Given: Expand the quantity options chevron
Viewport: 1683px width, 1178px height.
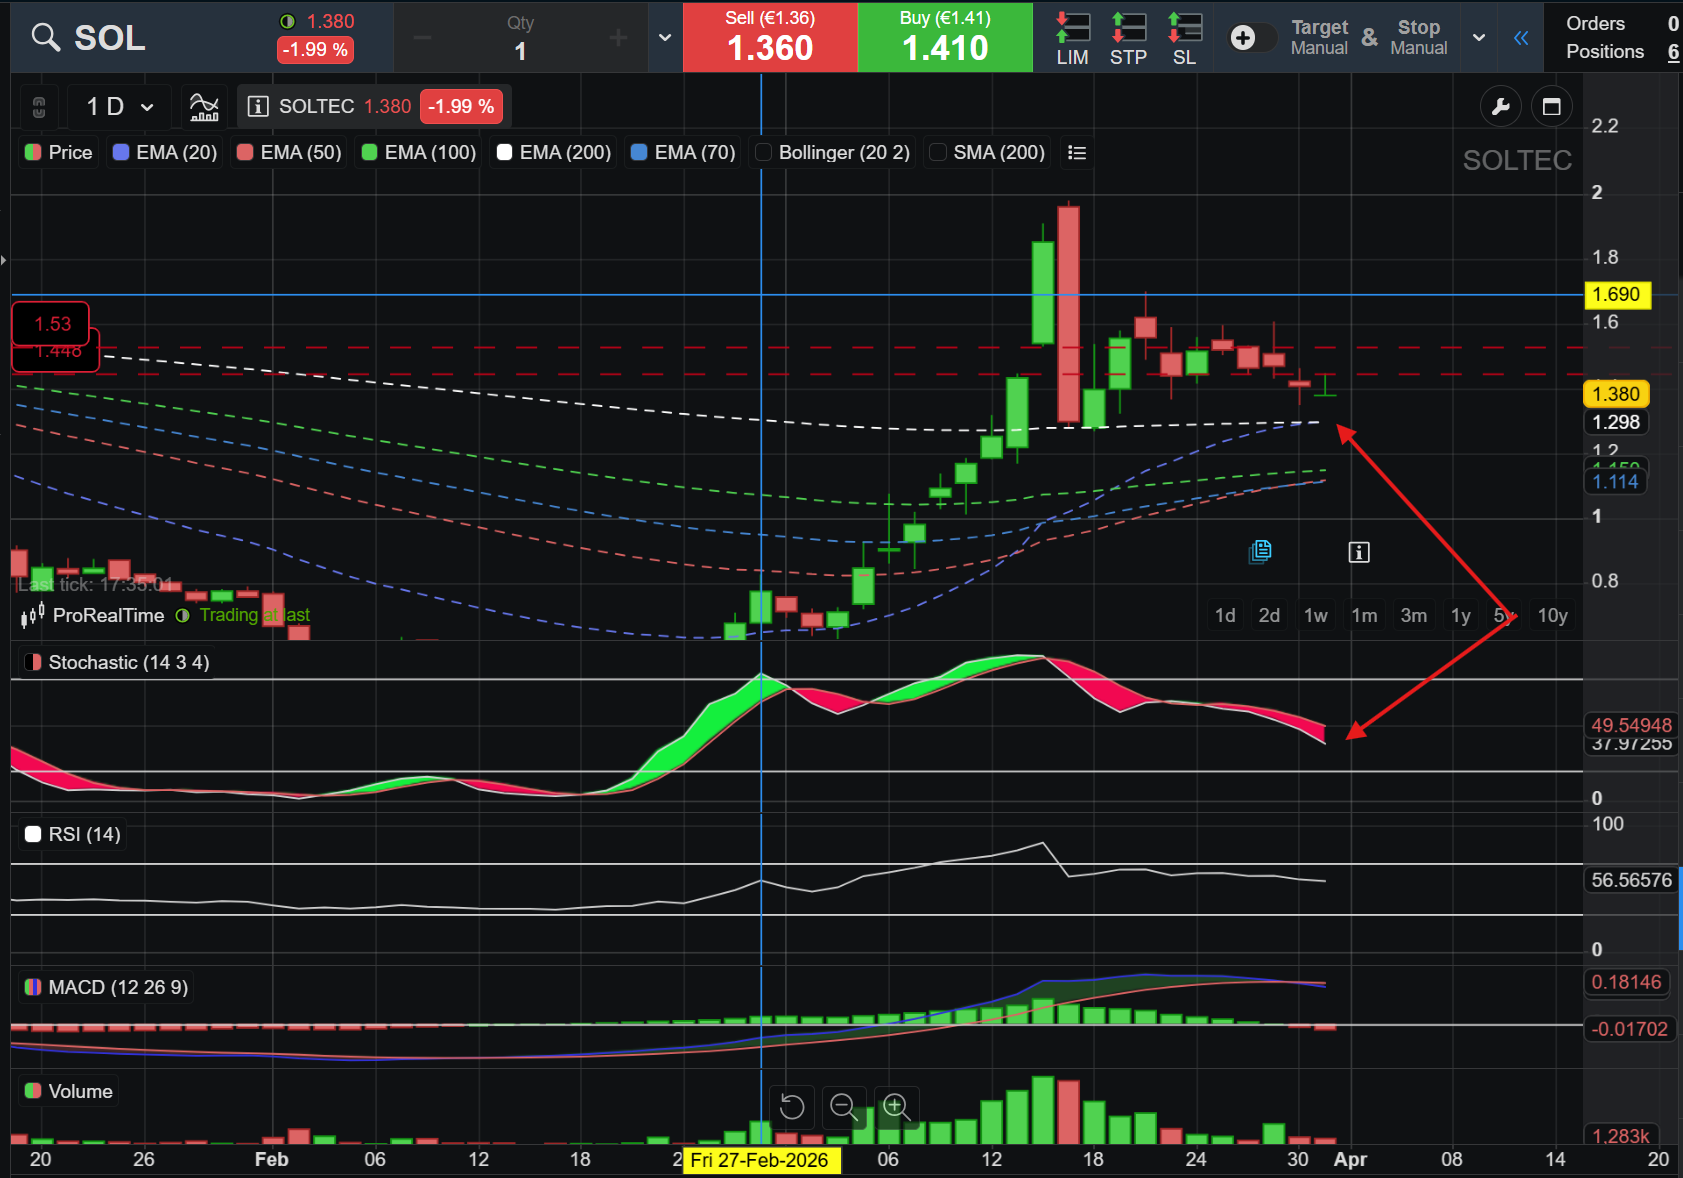Looking at the screenshot, I should [665, 38].
